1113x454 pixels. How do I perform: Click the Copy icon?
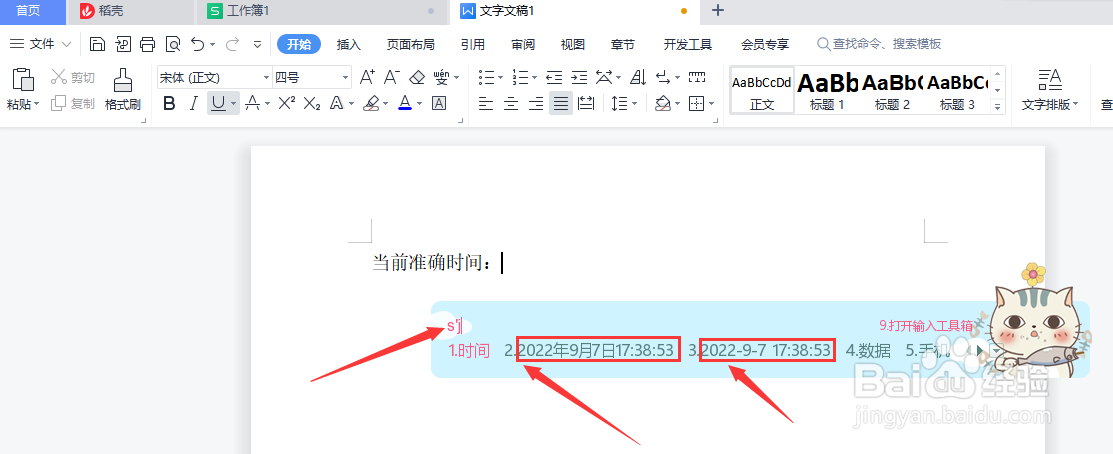(58, 104)
